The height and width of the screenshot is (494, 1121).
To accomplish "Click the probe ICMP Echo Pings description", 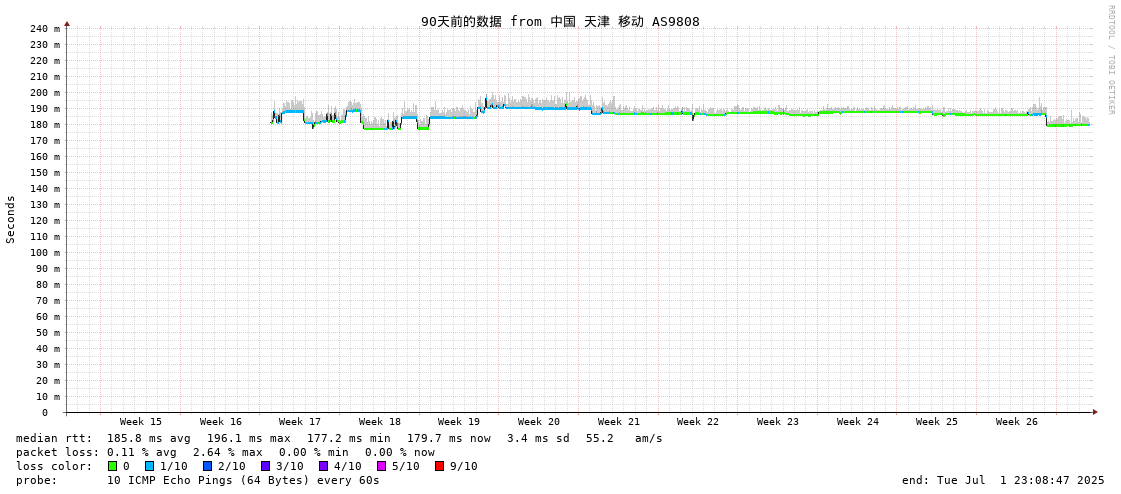I will coord(243,480).
